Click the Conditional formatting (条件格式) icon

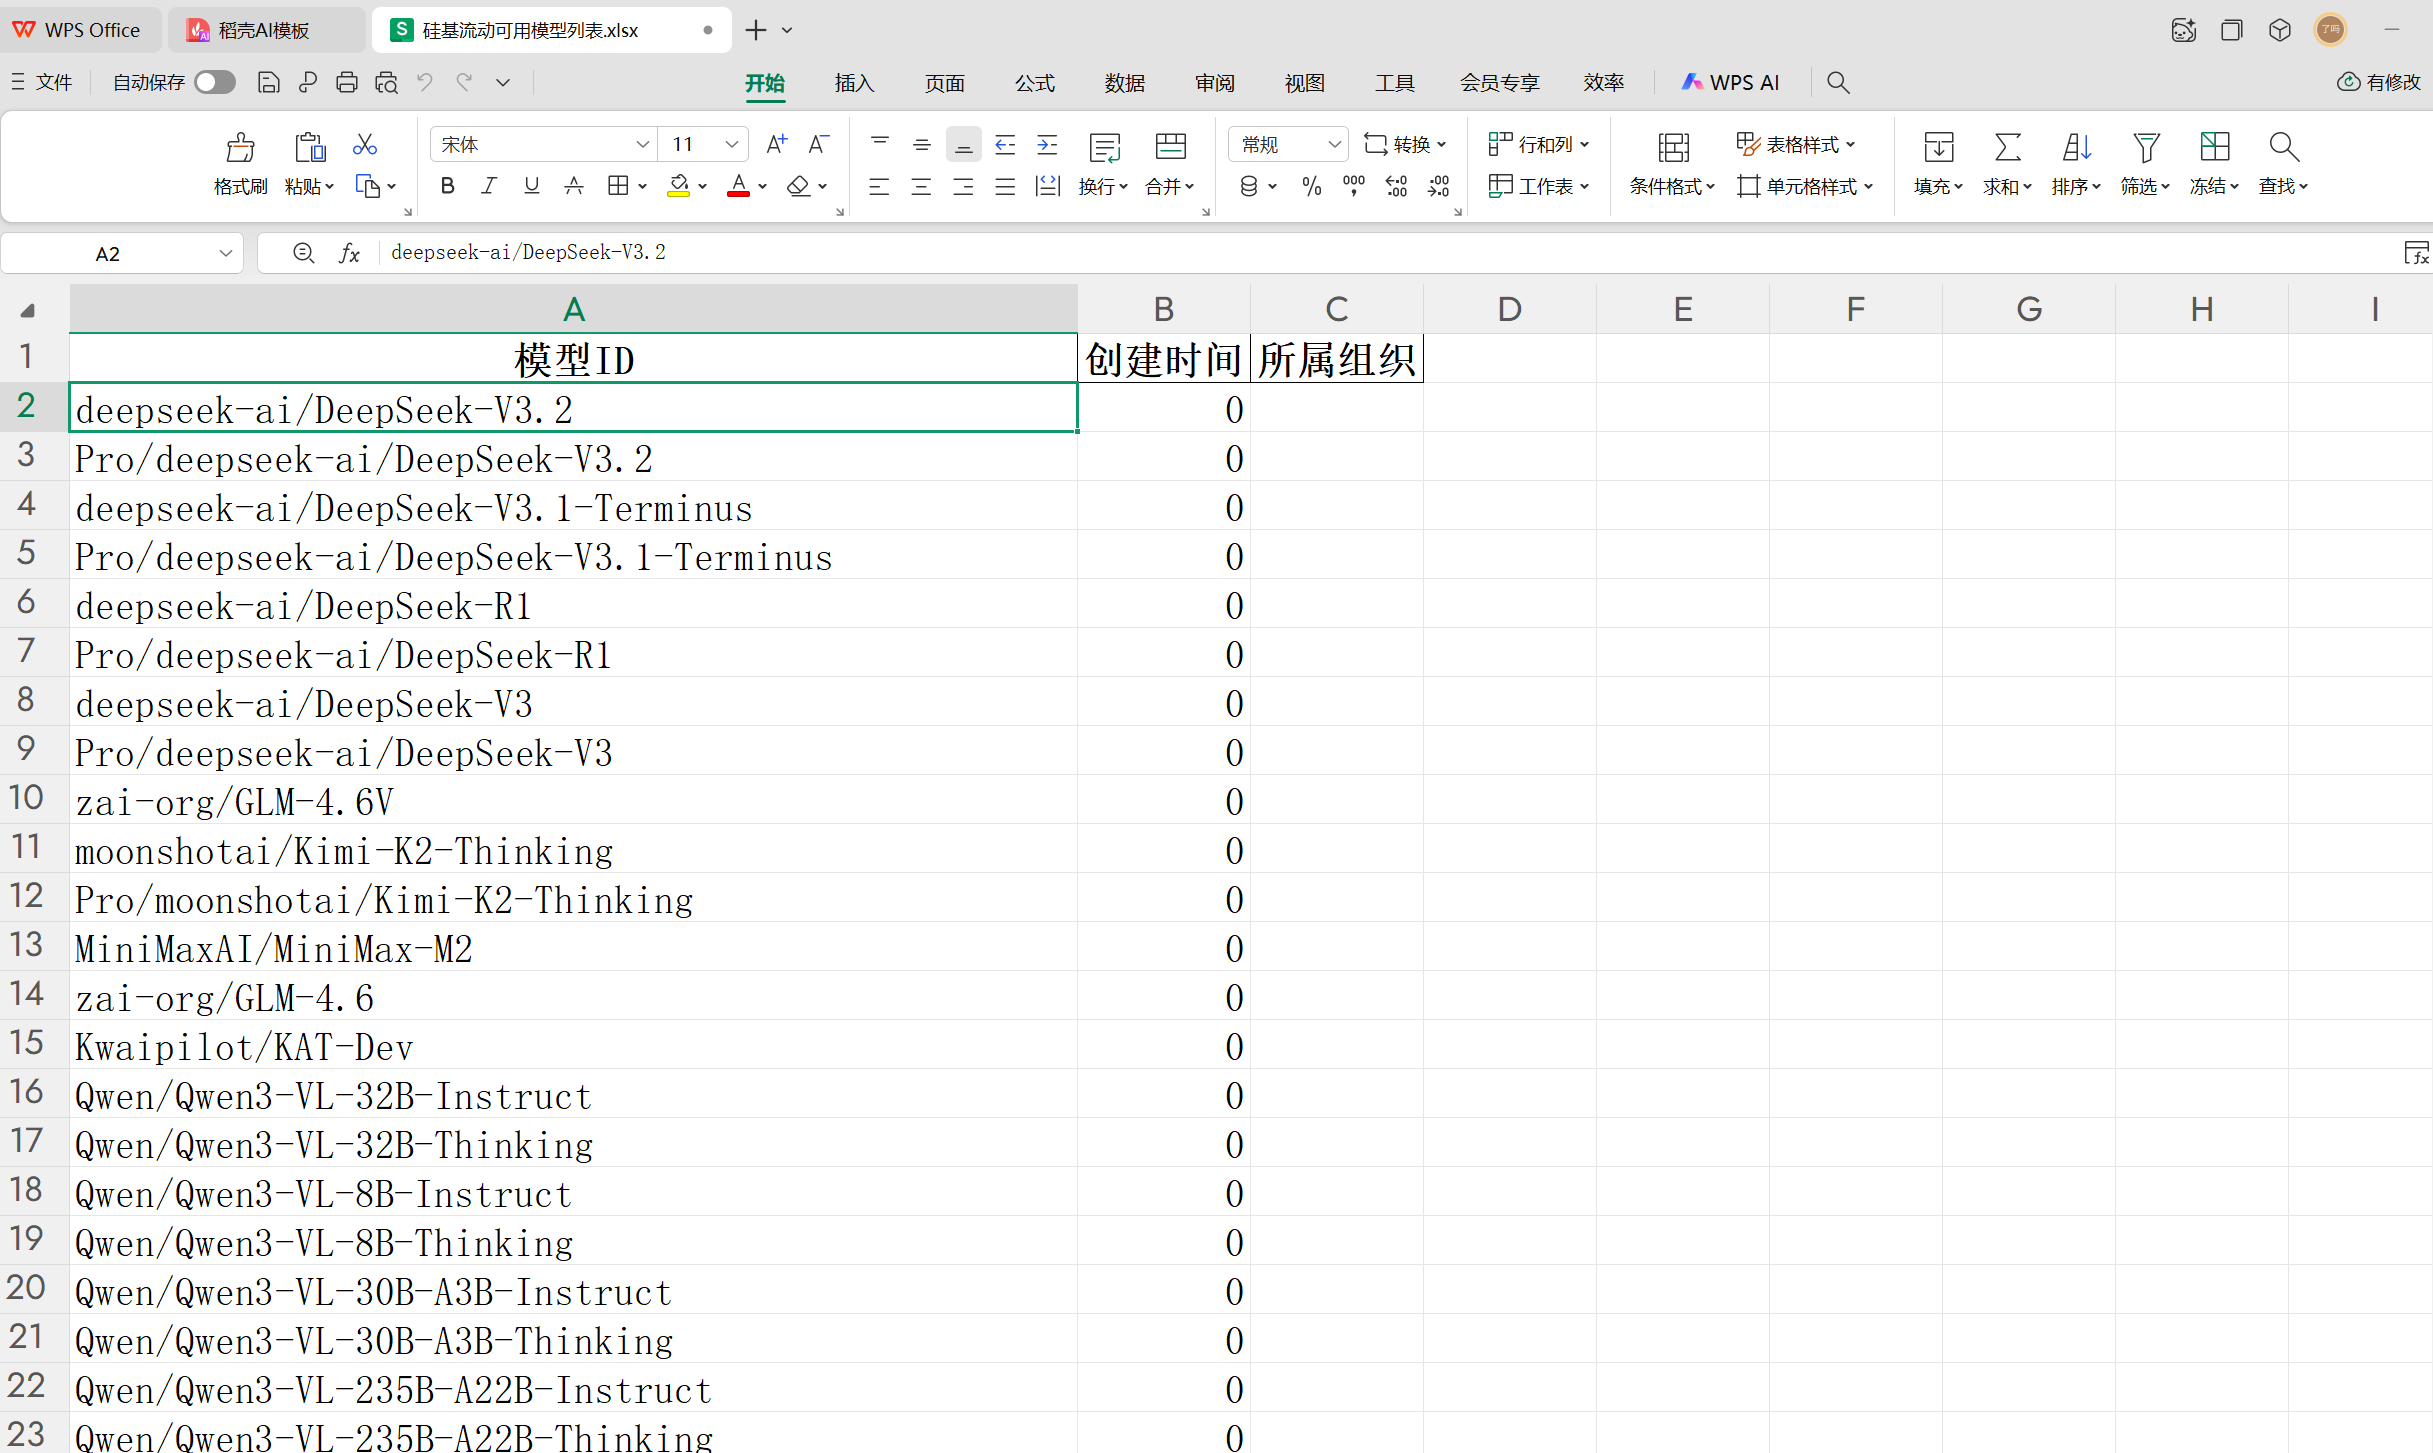click(x=1673, y=148)
